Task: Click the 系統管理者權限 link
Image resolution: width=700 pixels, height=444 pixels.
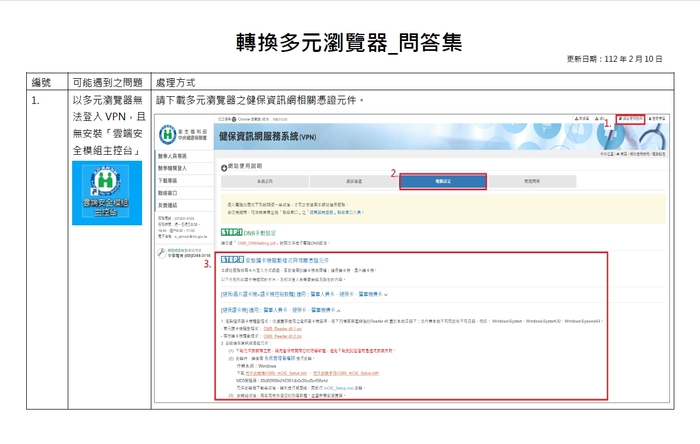Action: (x=279, y=358)
